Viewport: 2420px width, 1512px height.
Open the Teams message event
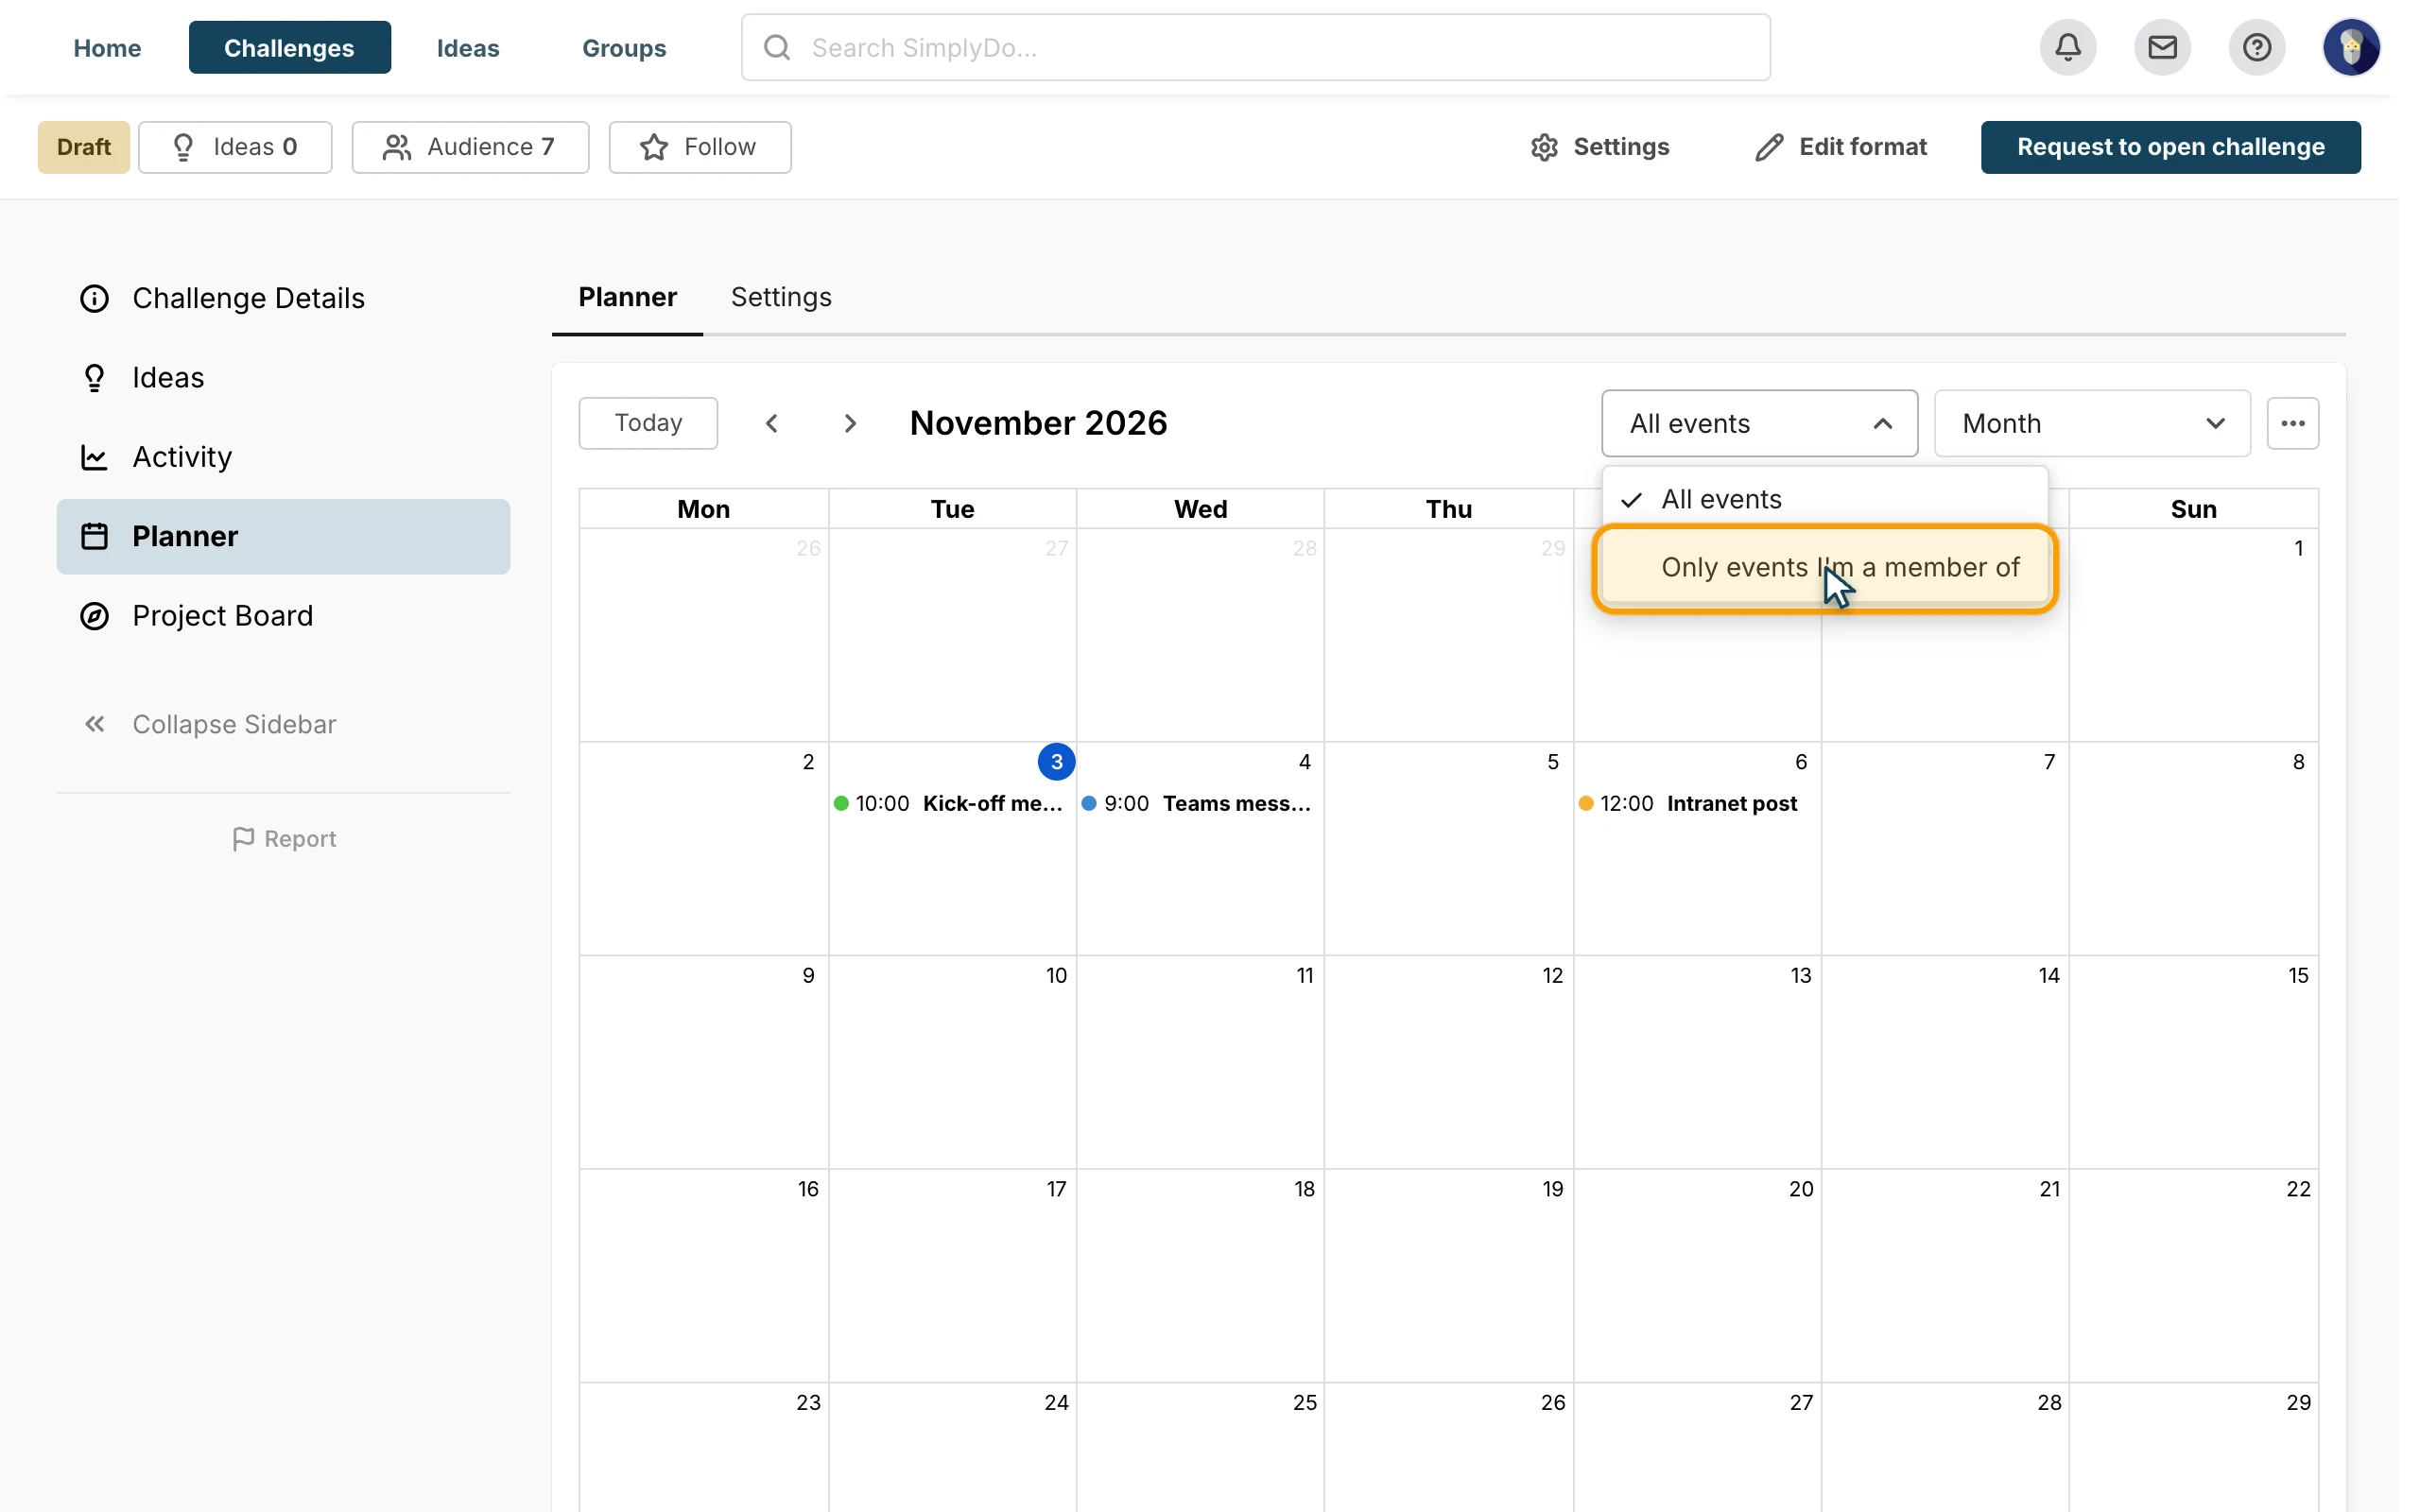click(1197, 803)
